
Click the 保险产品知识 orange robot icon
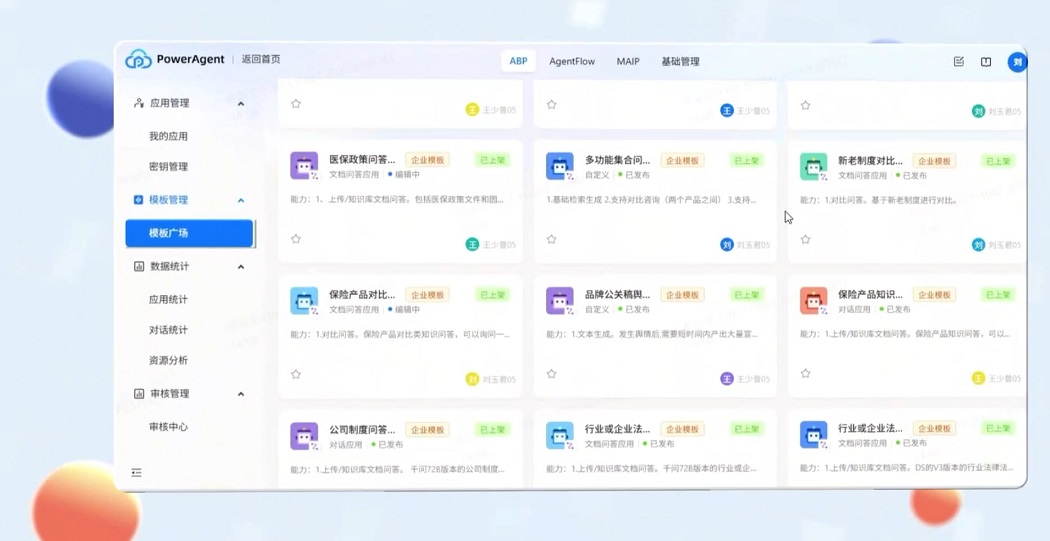tap(814, 301)
